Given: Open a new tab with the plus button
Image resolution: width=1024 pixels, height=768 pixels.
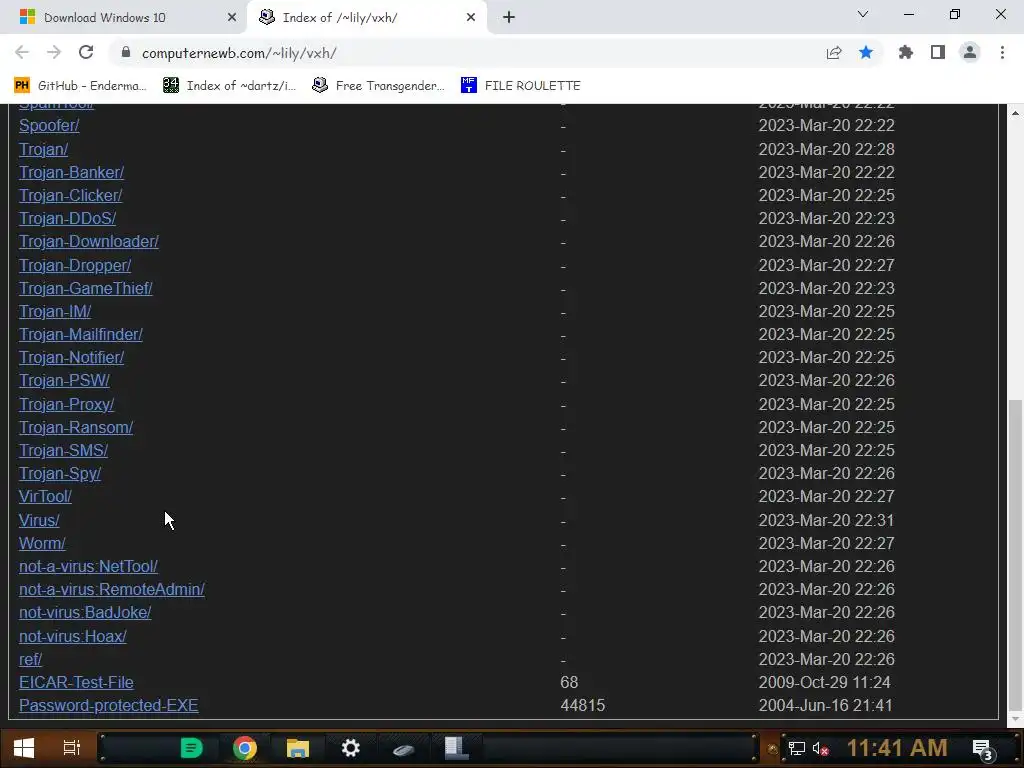Looking at the screenshot, I should click(x=509, y=18).
